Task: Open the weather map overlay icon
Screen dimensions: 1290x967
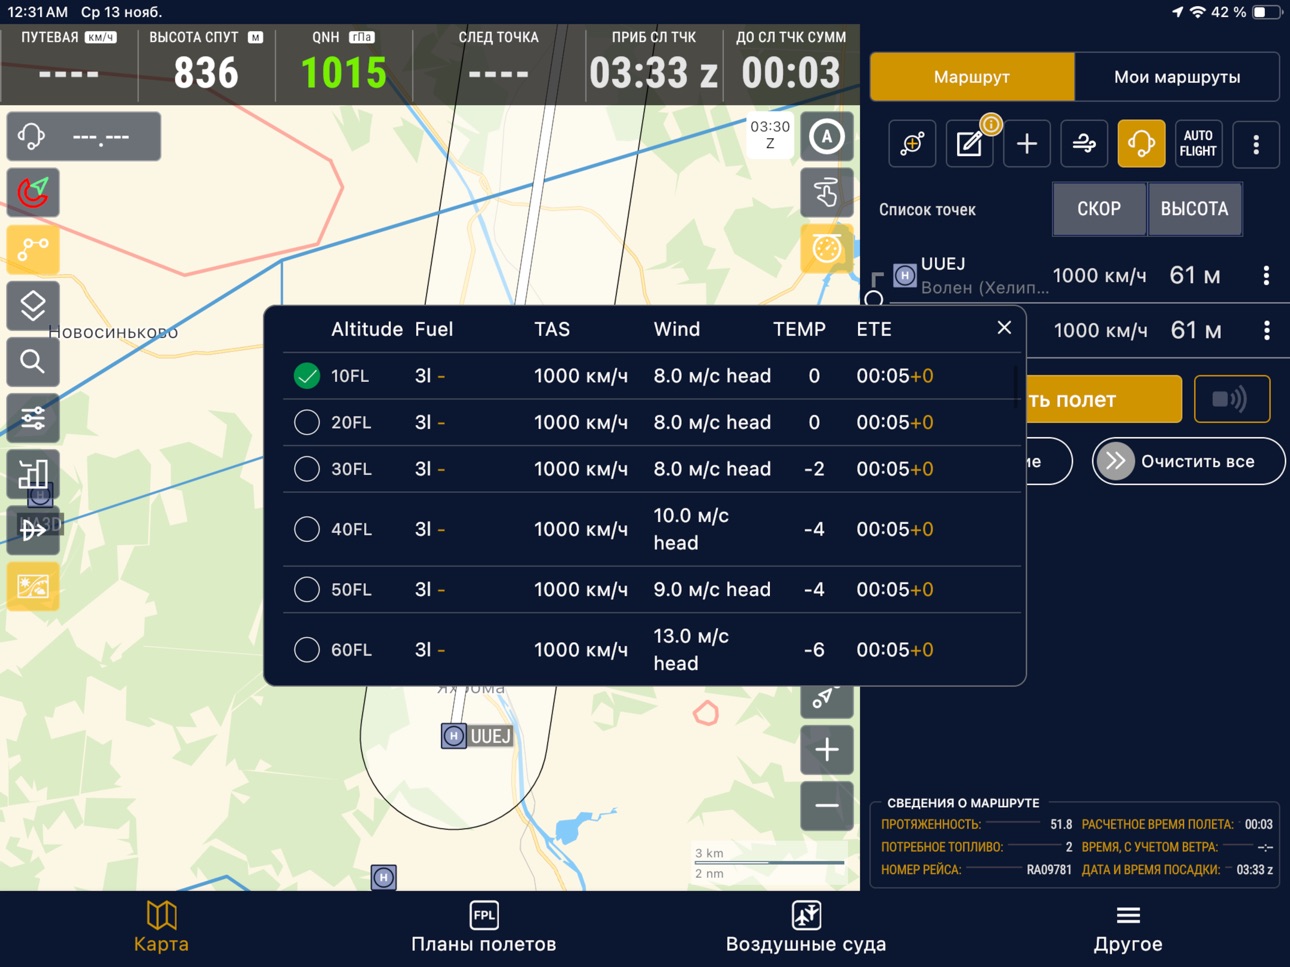Action: click(33, 586)
